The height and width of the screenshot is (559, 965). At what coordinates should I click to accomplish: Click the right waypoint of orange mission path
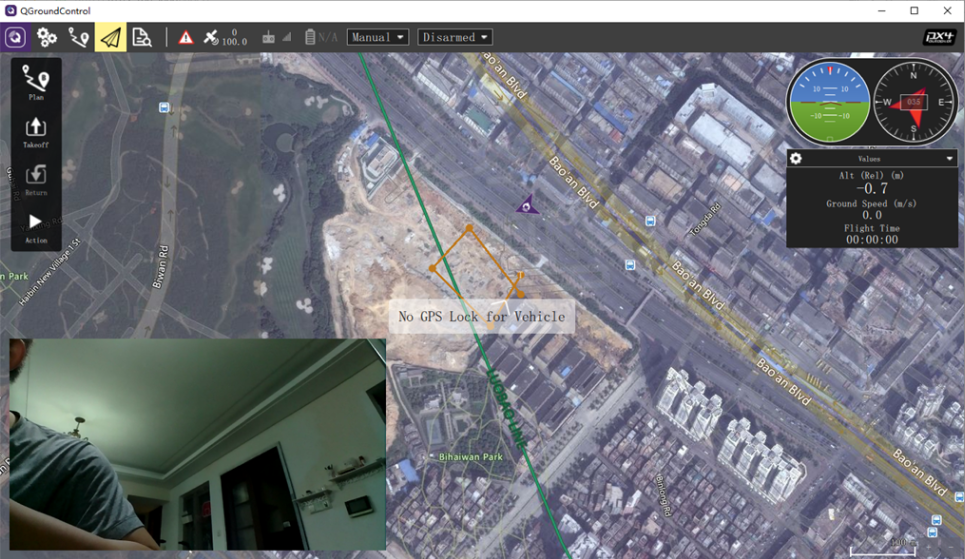pos(520,294)
